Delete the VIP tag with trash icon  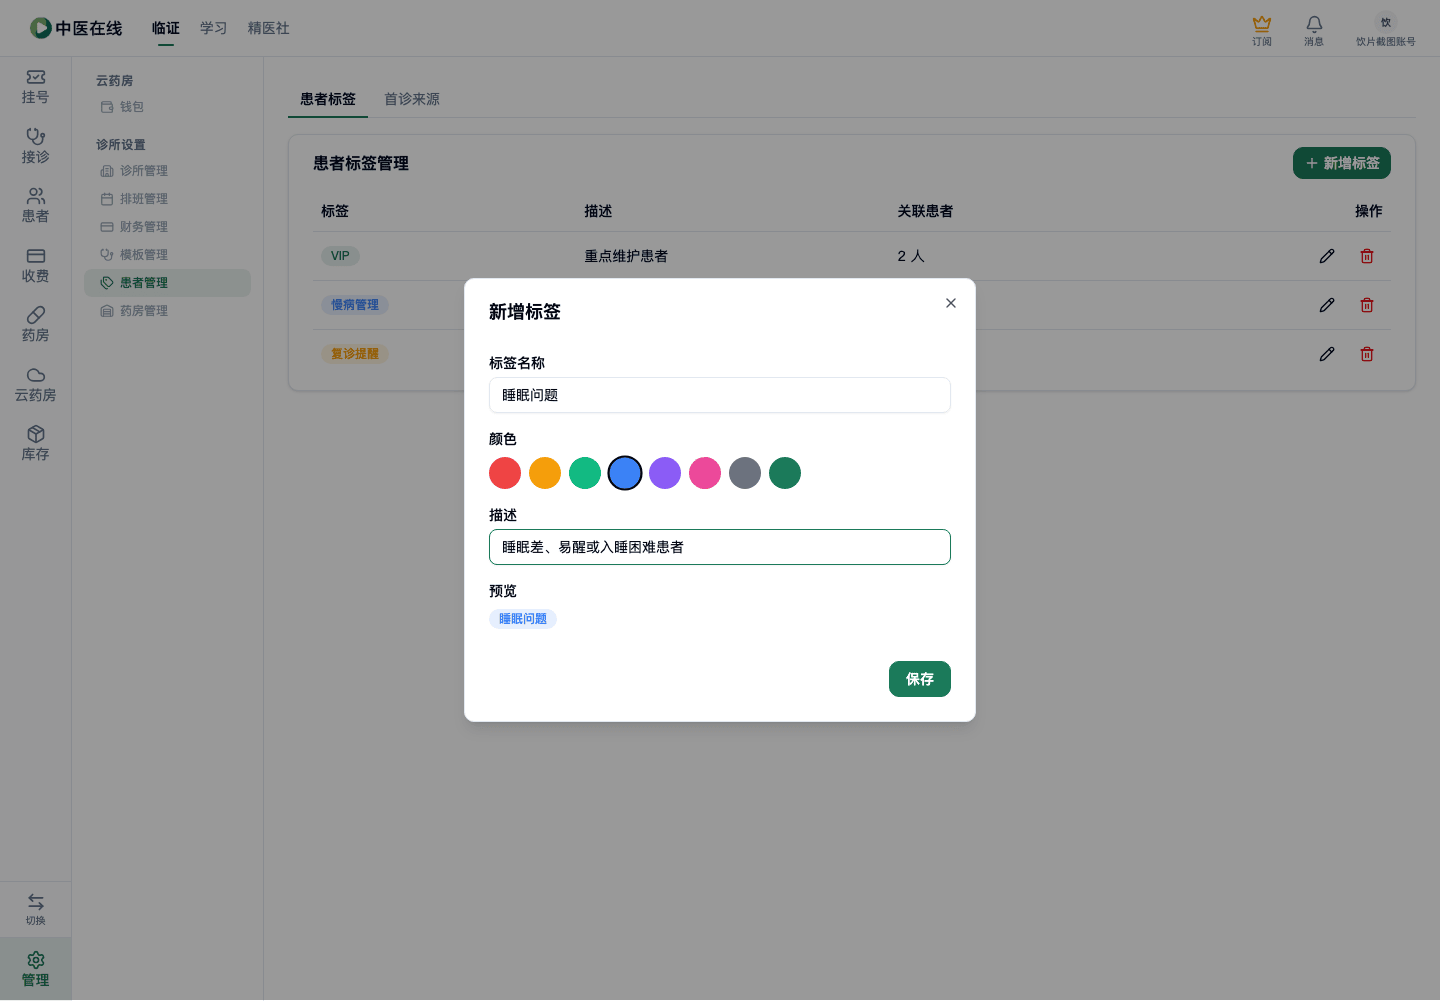click(x=1367, y=256)
